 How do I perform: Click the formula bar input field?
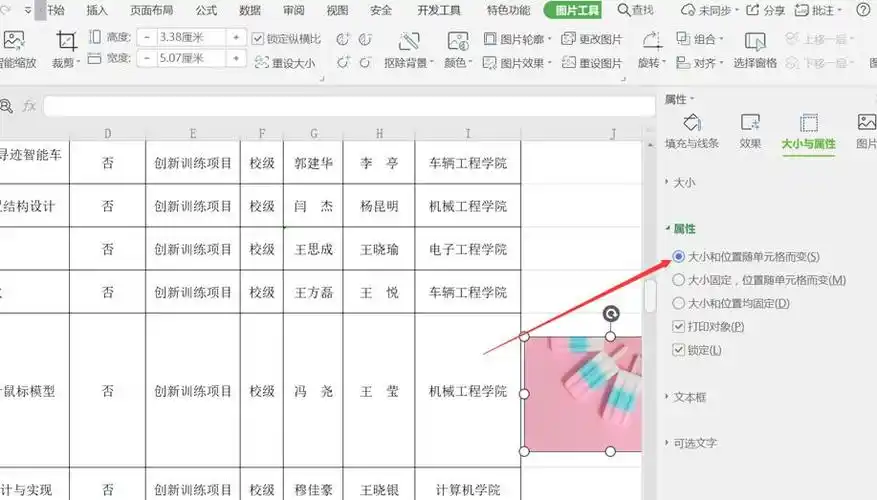coord(350,105)
